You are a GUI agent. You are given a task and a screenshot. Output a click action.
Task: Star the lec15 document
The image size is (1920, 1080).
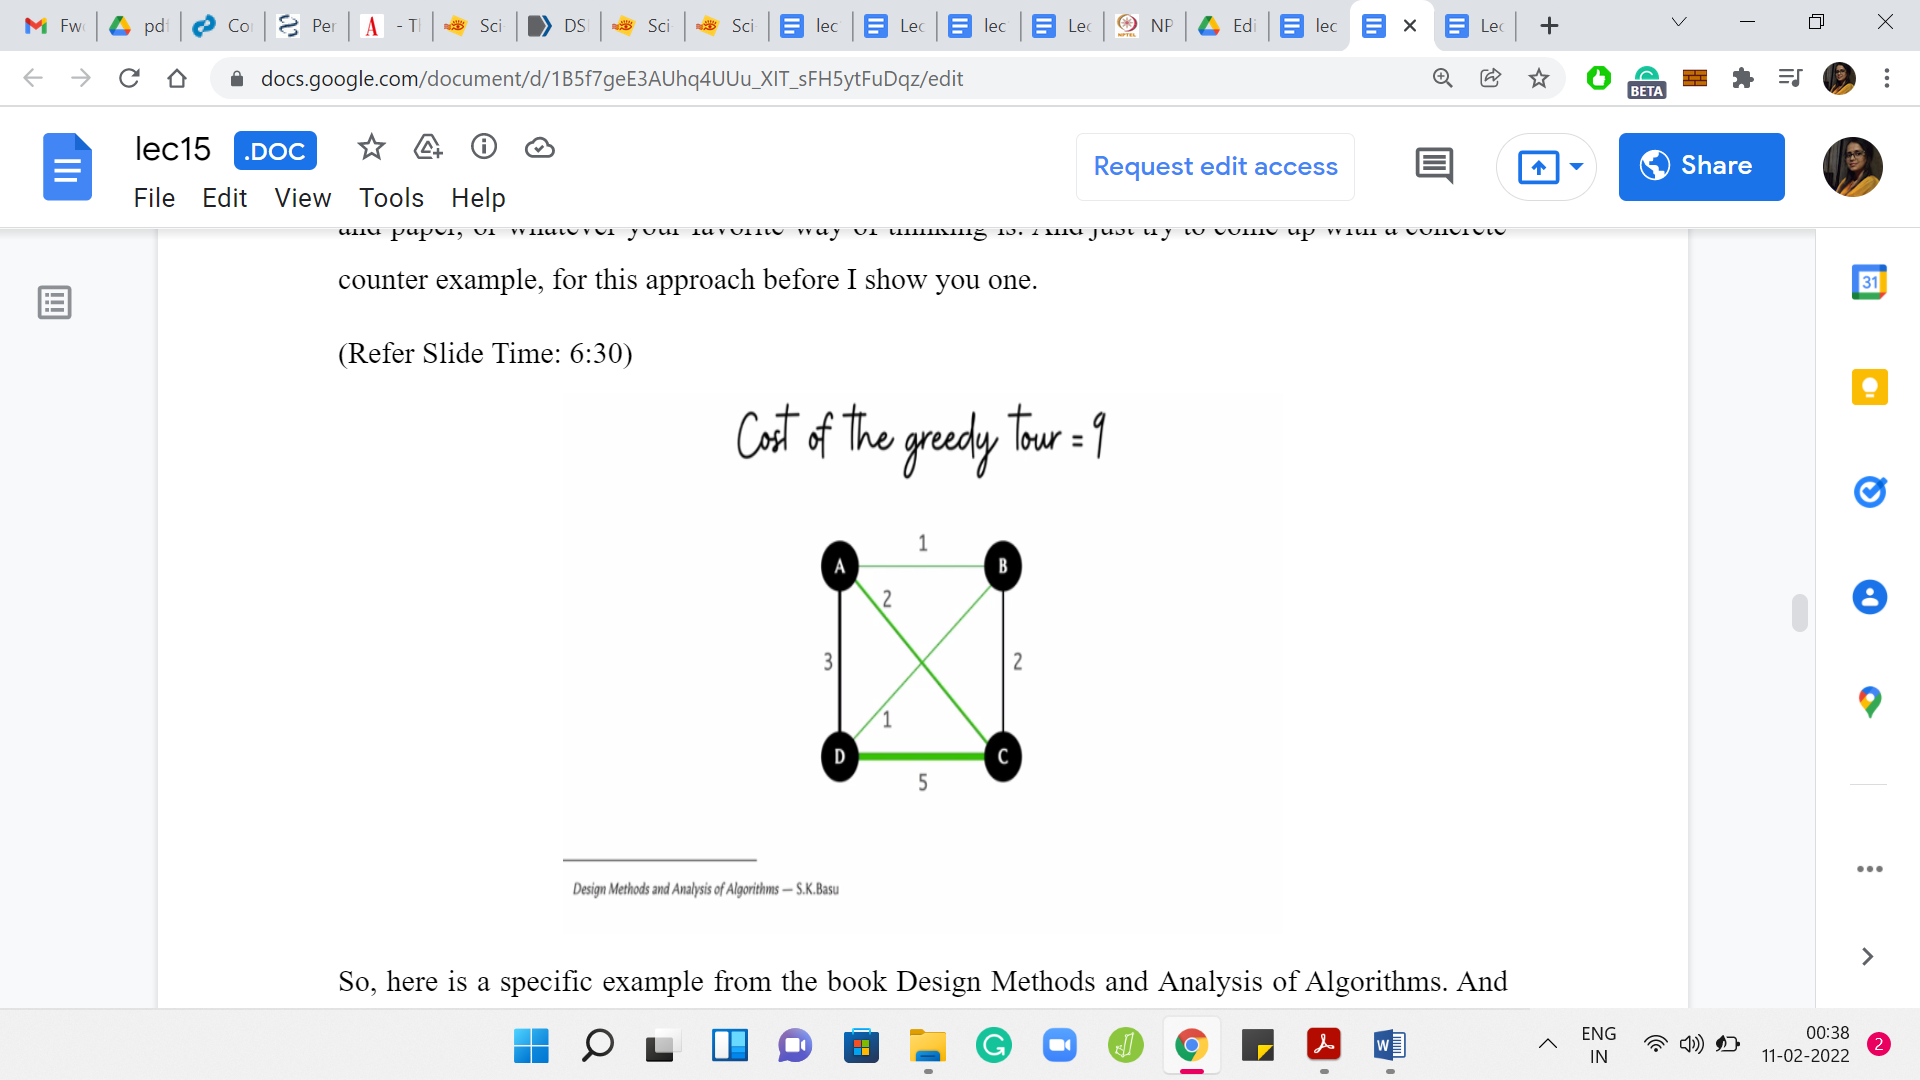[371, 148]
